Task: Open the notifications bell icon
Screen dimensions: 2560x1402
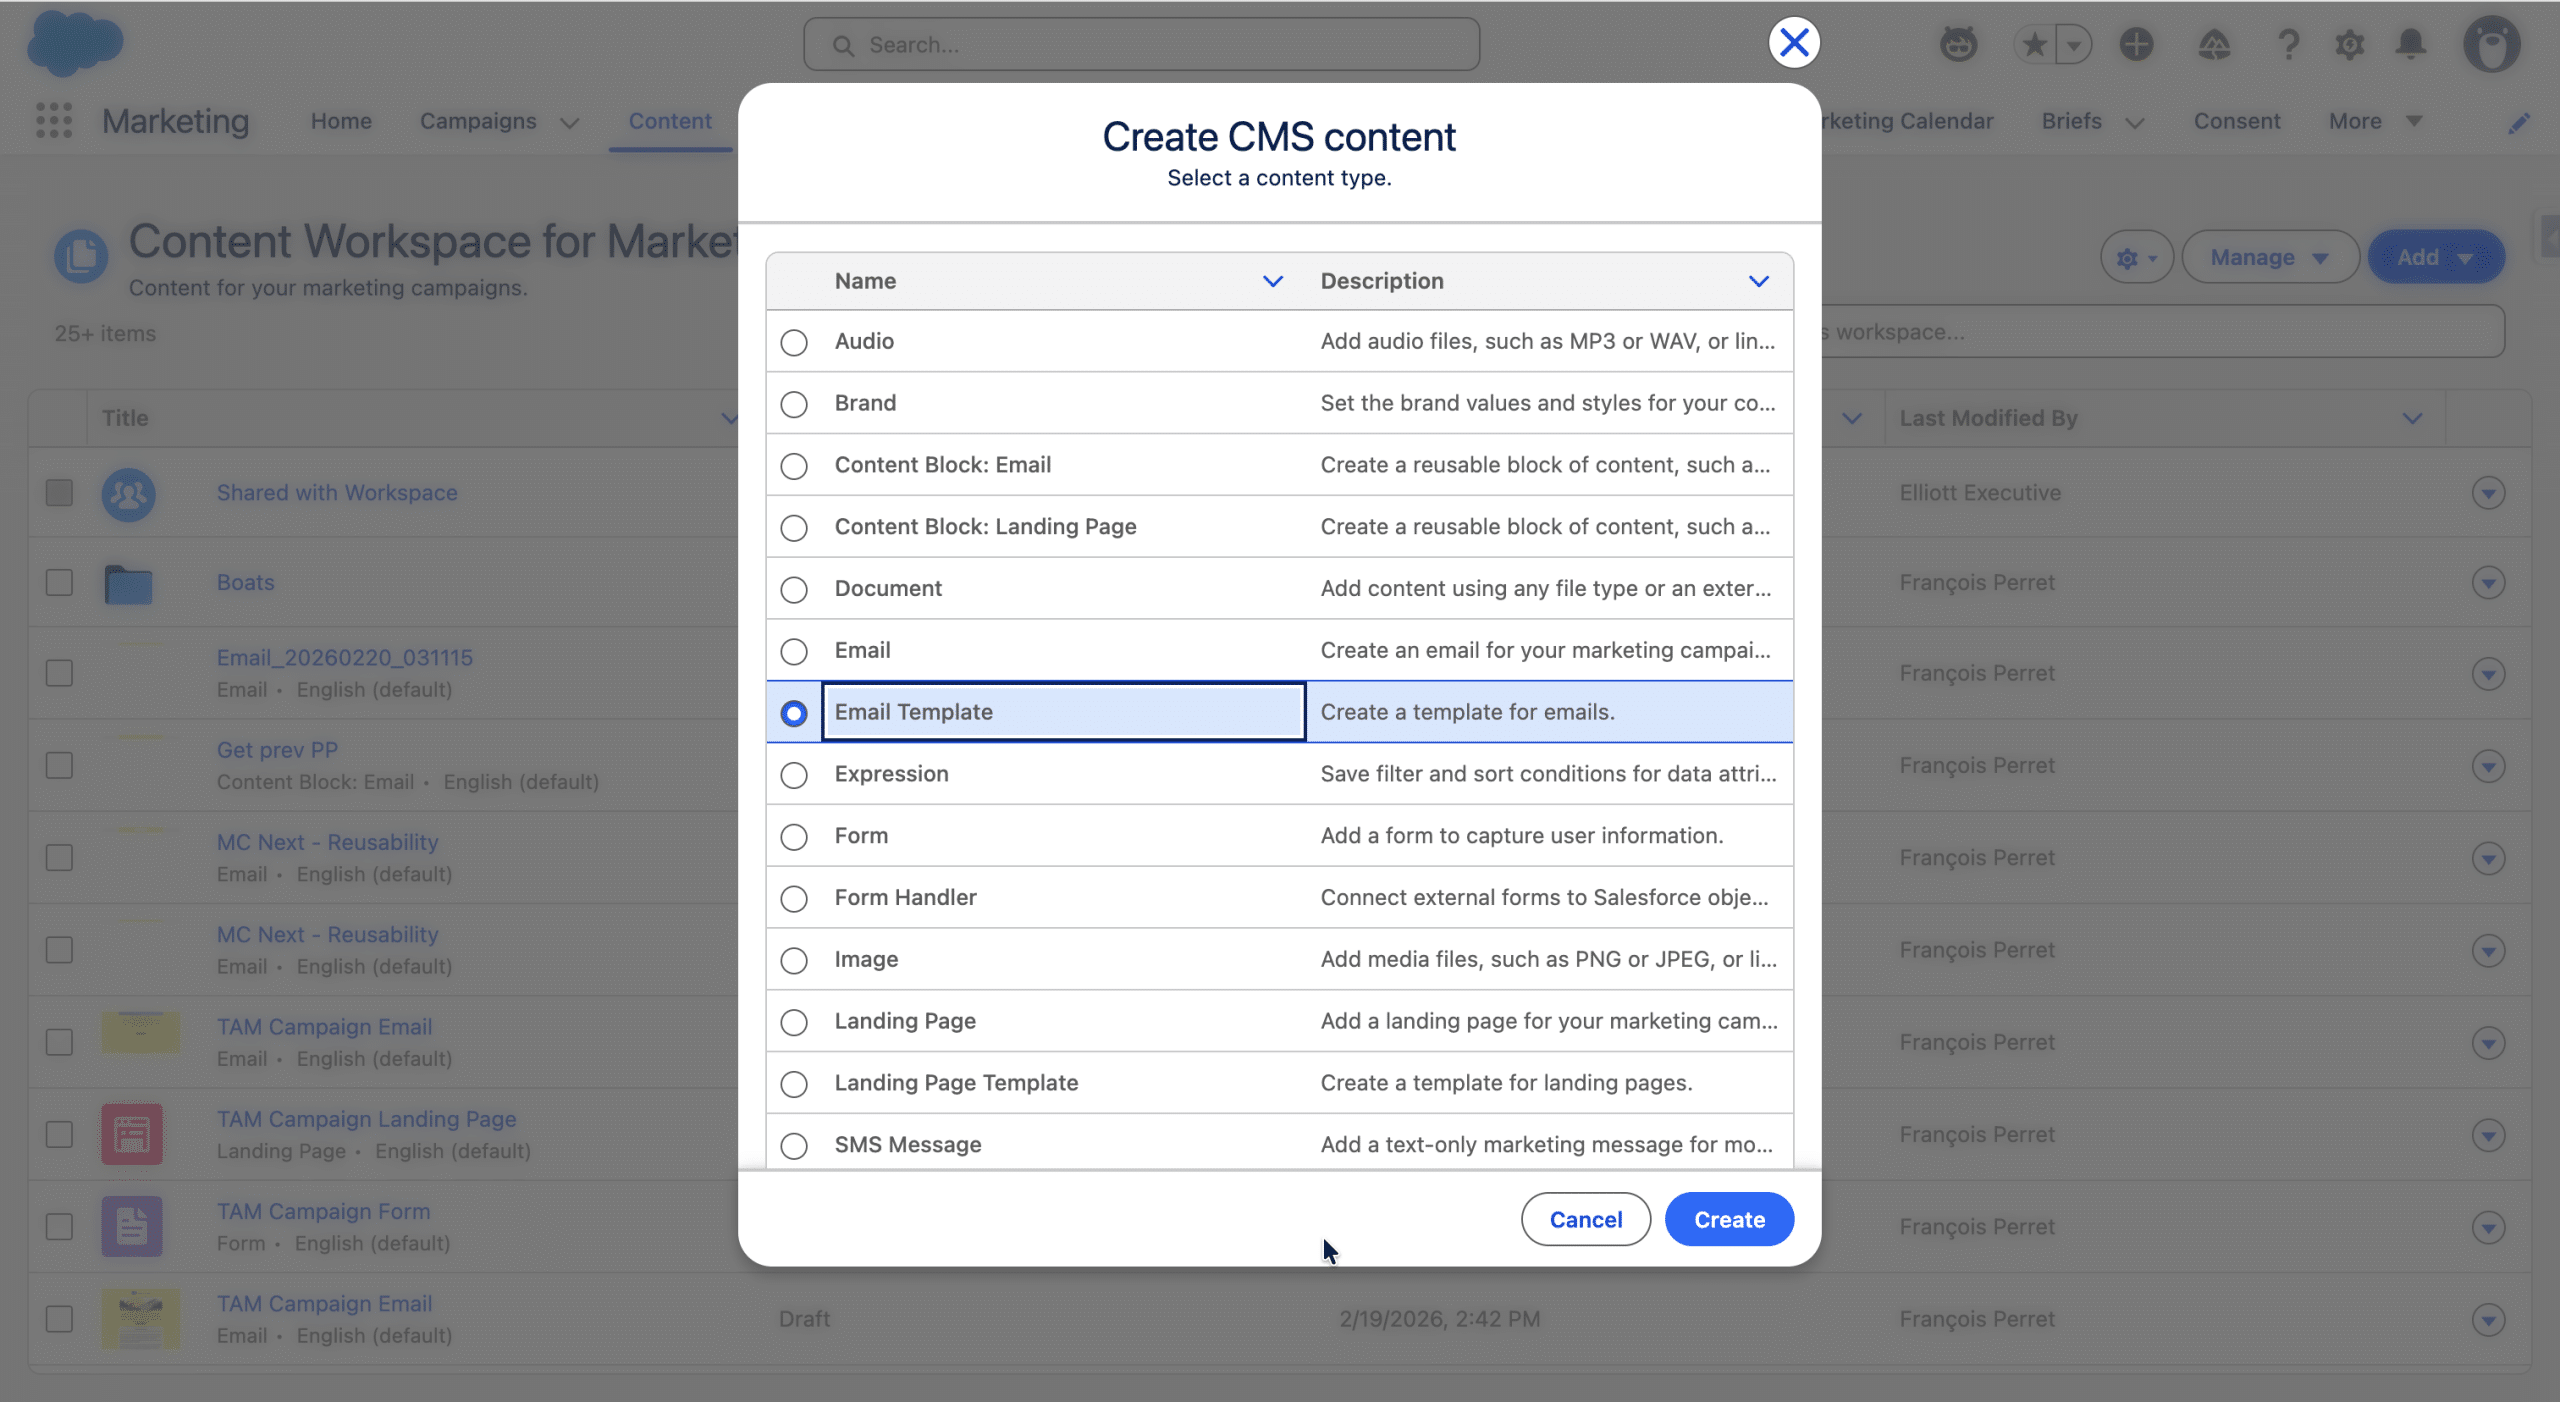Action: pos(2411,44)
